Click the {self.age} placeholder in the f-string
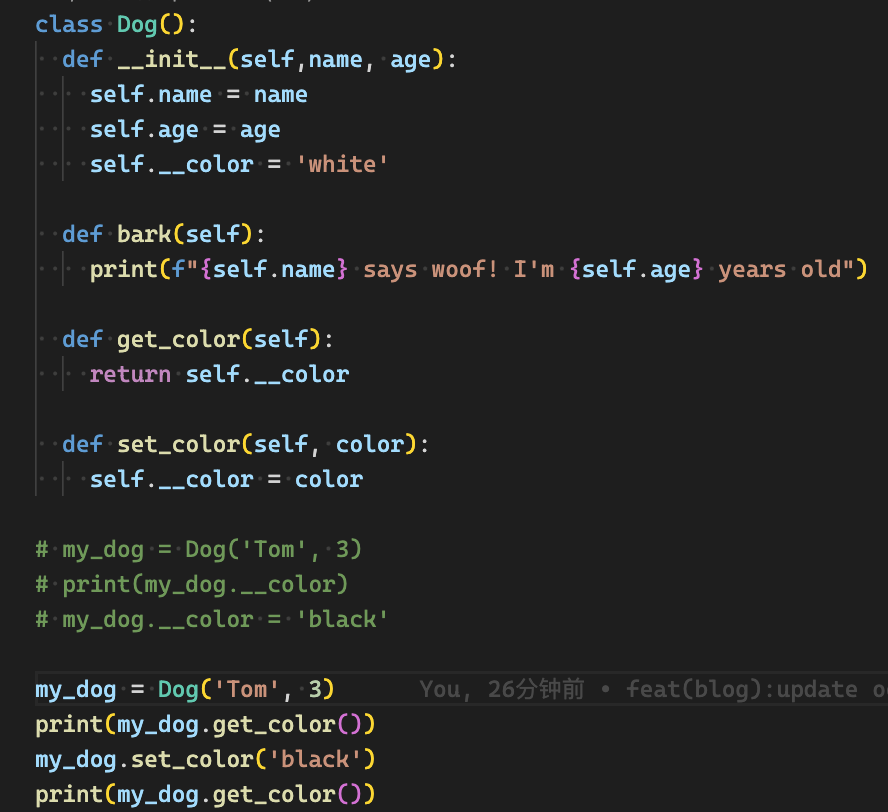The height and width of the screenshot is (812, 888). (x=636, y=269)
